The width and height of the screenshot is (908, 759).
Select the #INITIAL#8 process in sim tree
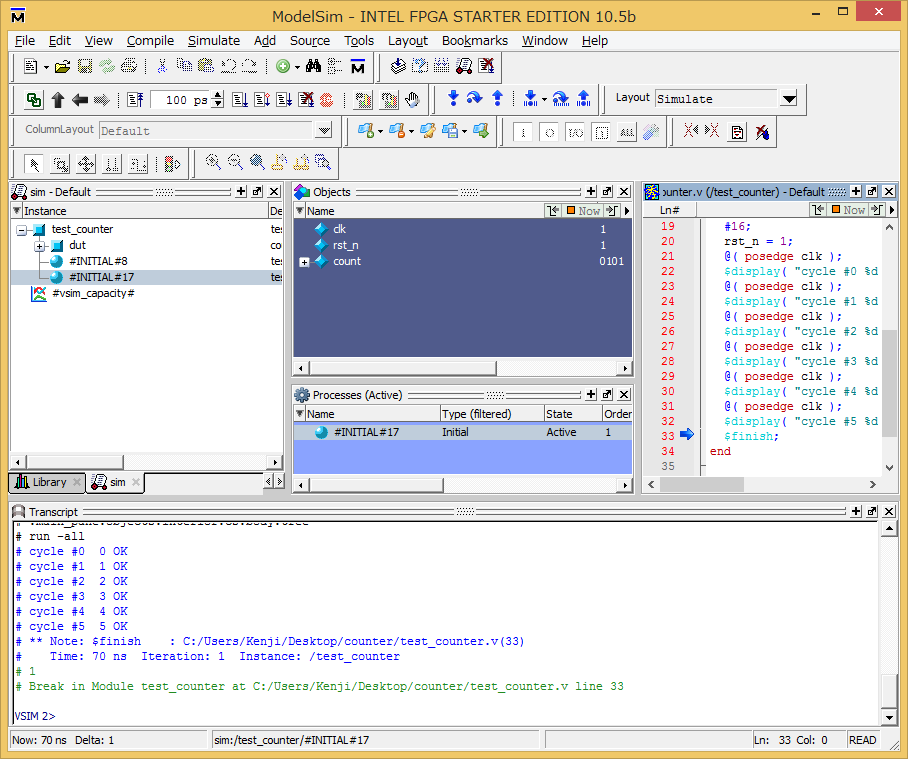coord(98,261)
